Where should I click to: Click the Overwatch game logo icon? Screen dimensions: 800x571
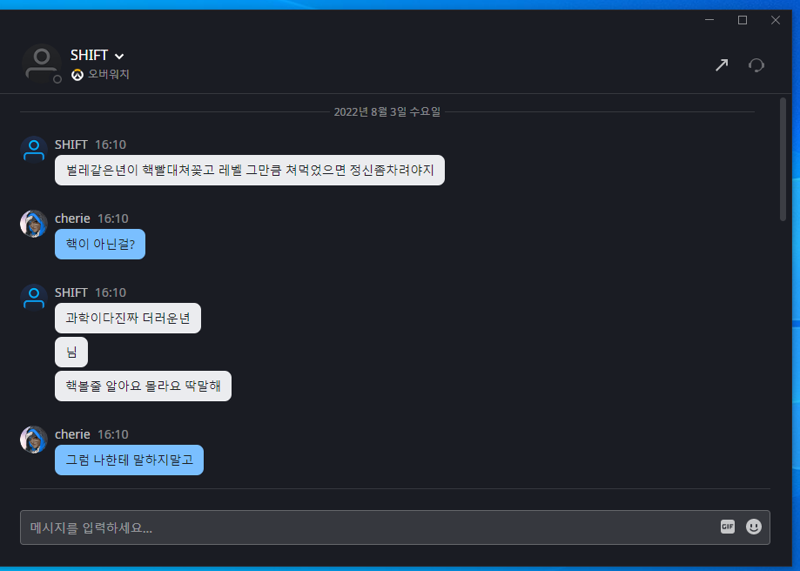[x=77, y=75]
